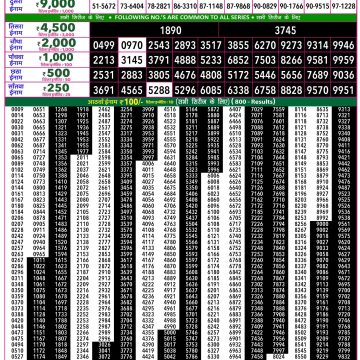Click winning number 3805
This screenshot has width=360, height=360.
tap(159, 75)
